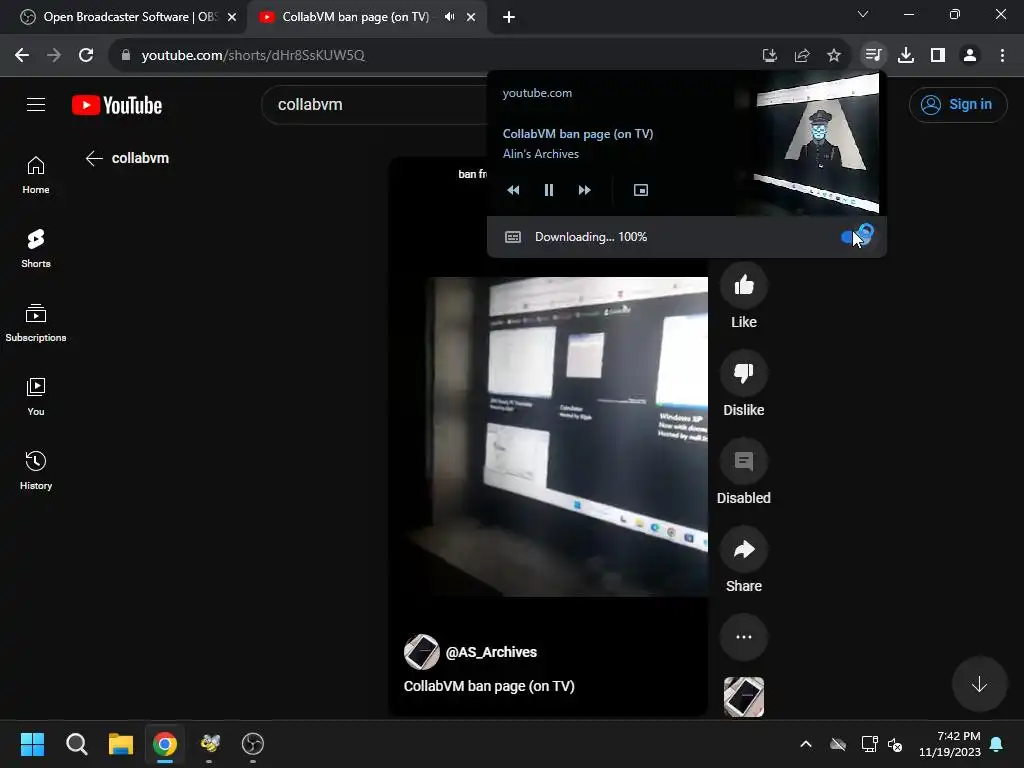
Task: Share this page from address bar
Action: point(802,55)
